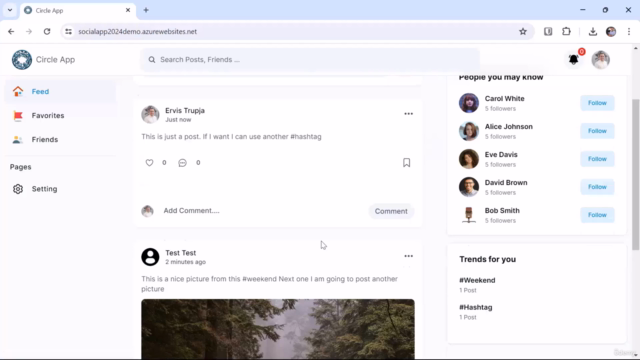Viewport: 640px width, 360px height.
Task: Click the Bob Smith name
Action: [x=502, y=211]
